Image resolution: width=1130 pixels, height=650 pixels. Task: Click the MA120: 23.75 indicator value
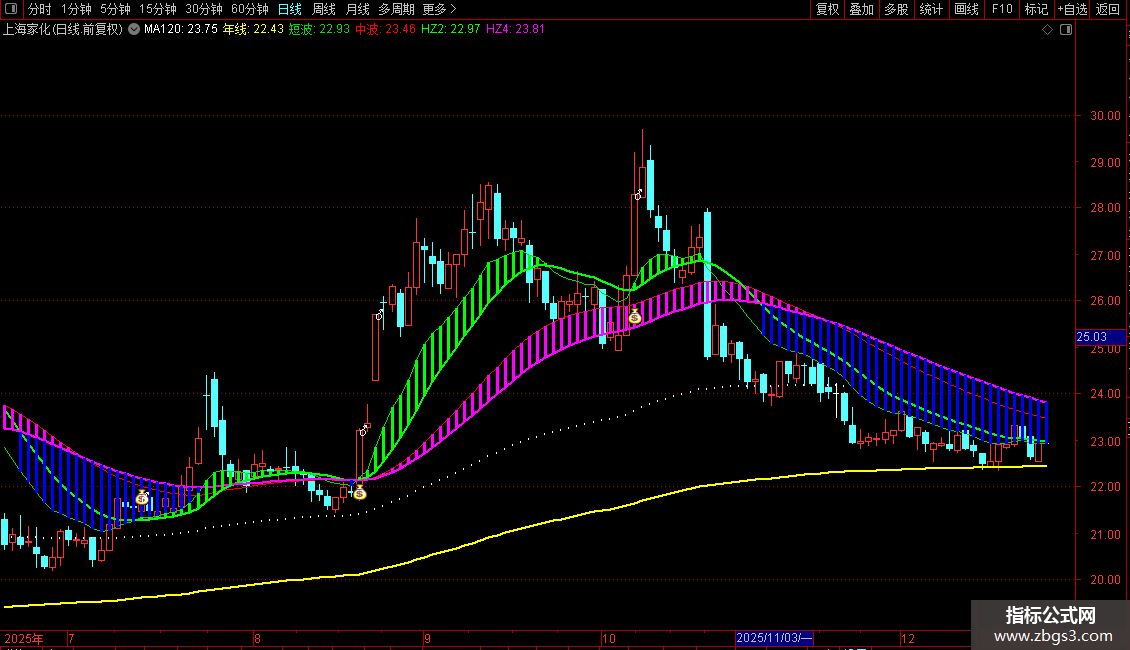click(181, 30)
